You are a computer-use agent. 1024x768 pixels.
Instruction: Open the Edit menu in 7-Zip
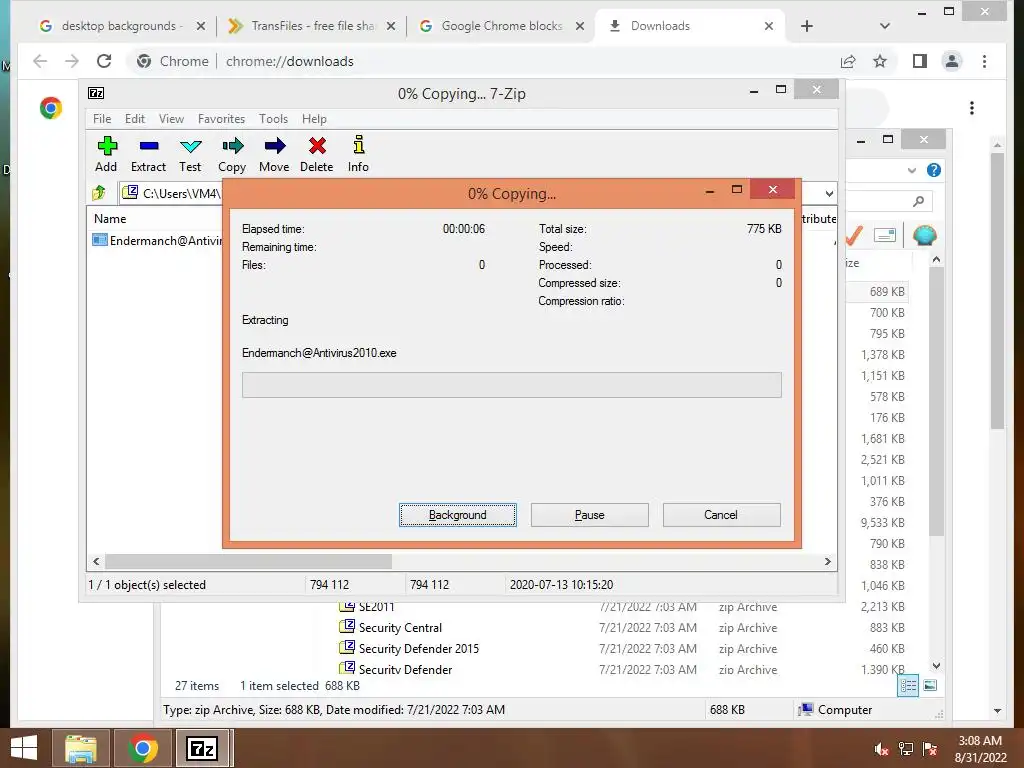135,119
